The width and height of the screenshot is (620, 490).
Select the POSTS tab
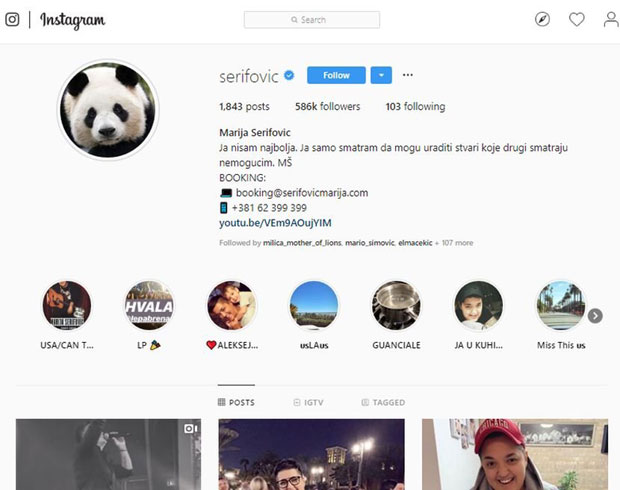click(x=236, y=402)
